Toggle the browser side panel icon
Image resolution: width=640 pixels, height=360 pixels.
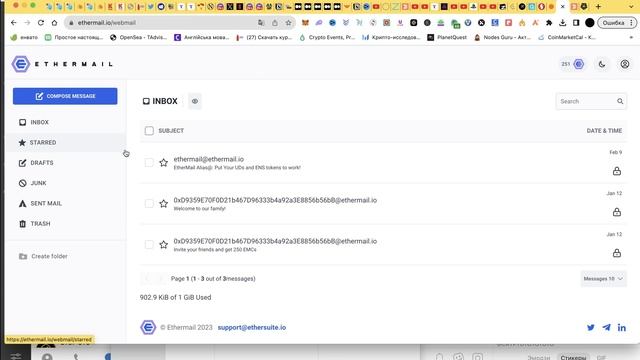click(576, 23)
